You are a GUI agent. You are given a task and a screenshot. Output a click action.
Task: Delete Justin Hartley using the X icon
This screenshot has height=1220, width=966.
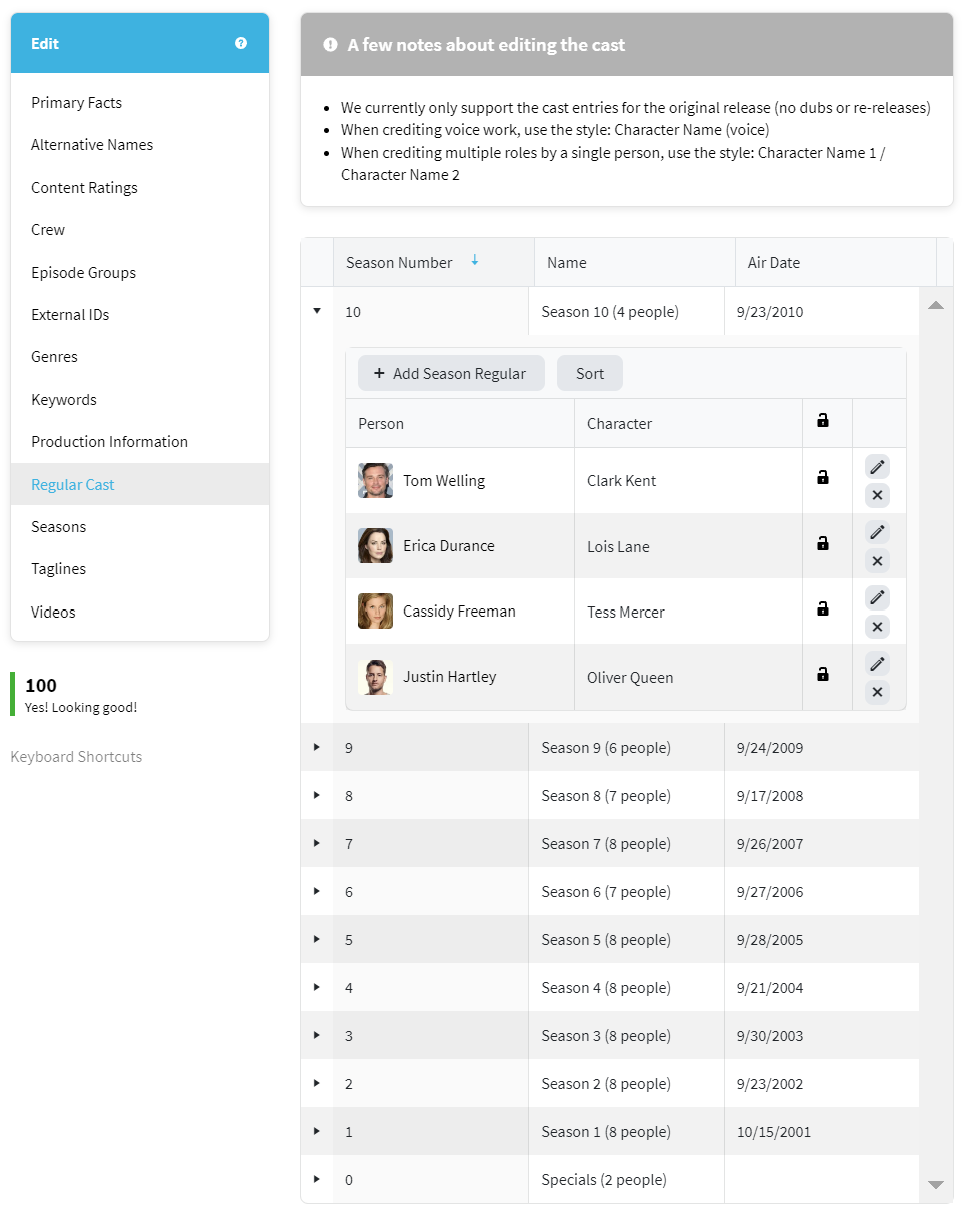(x=877, y=692)
